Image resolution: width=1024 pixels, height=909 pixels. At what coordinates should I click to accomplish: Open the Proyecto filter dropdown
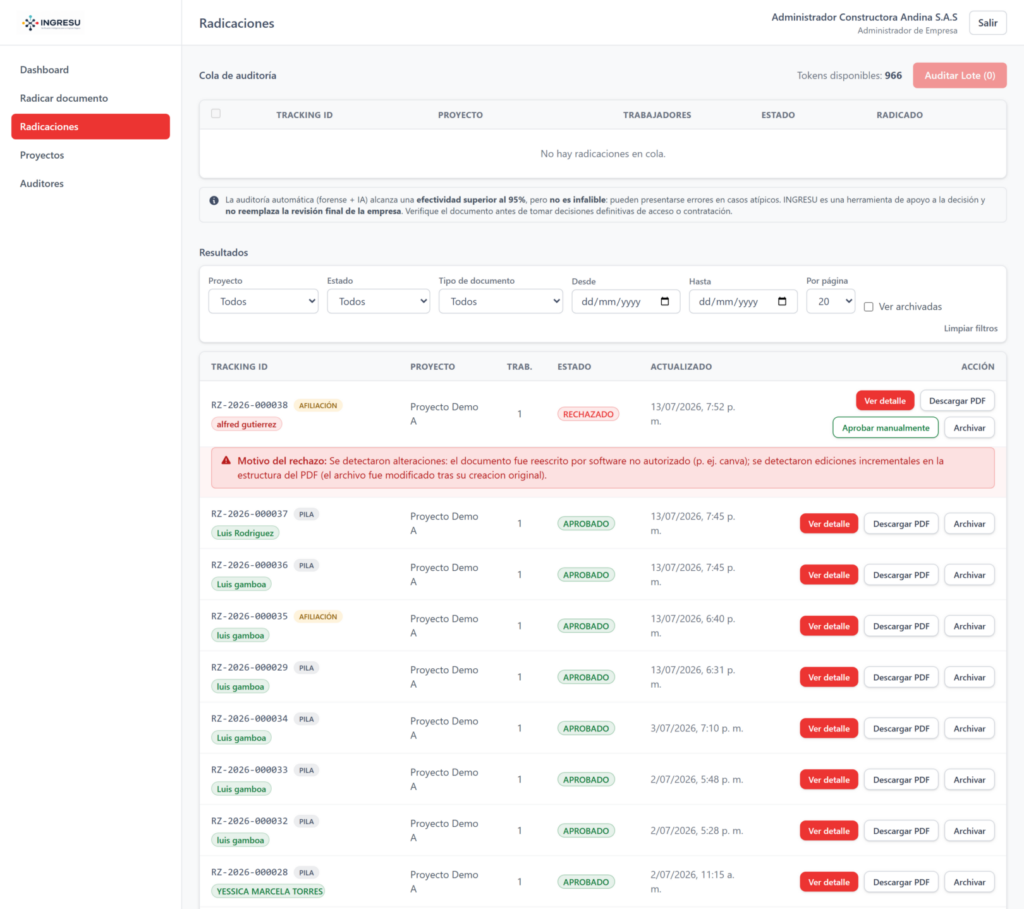click(263, 302)
